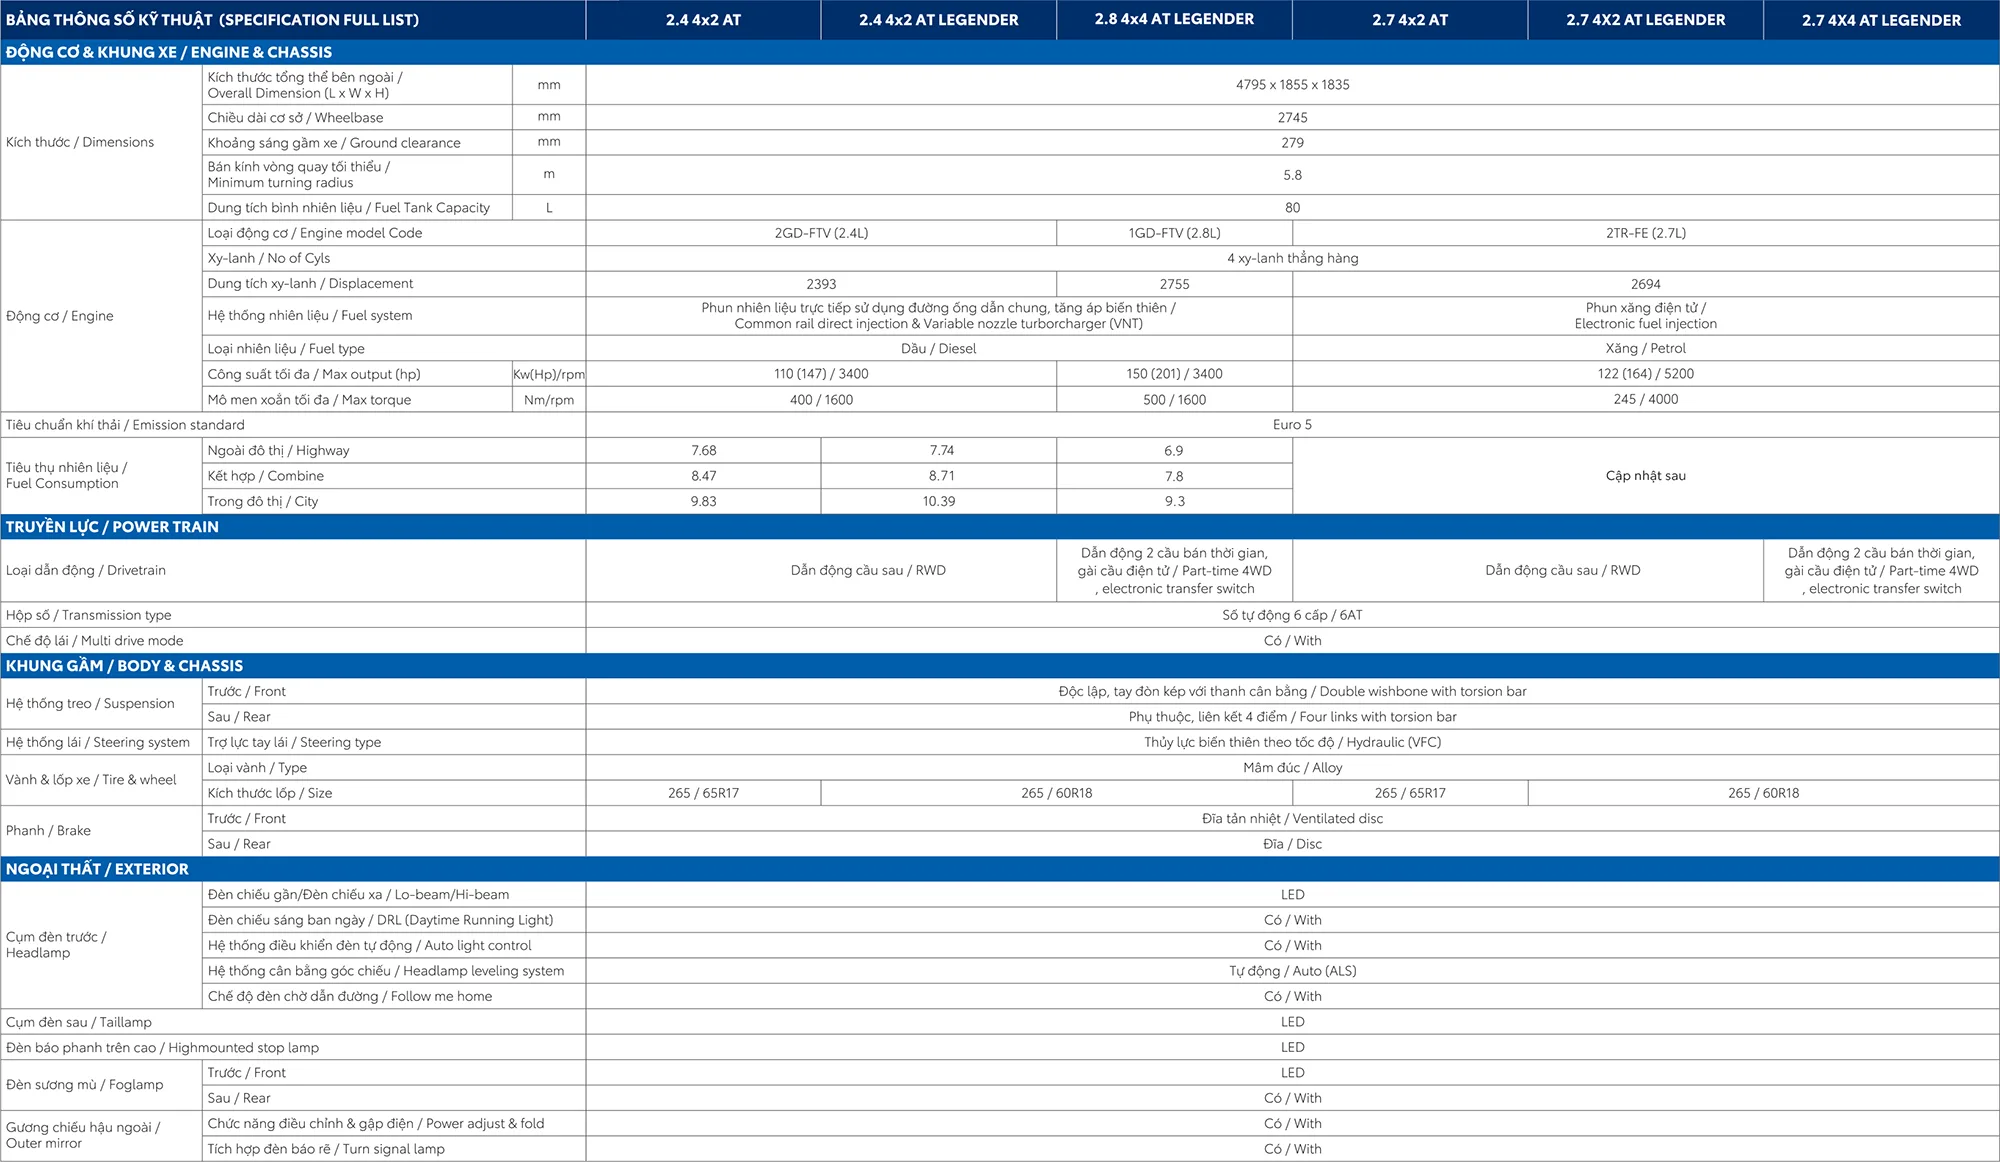Click the Engine & Chassis section header
This screenshot has height=1162, width=2000.
(169, 52)
